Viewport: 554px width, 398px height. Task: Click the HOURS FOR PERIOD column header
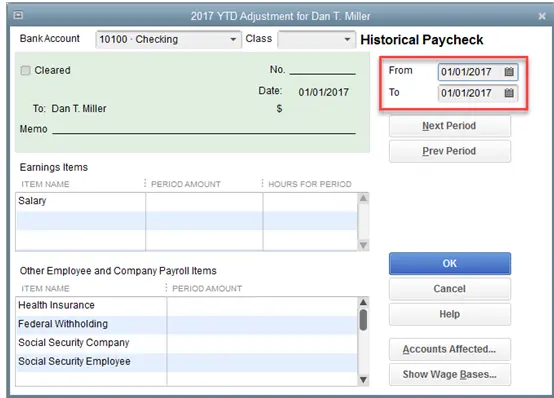(310, 184)
